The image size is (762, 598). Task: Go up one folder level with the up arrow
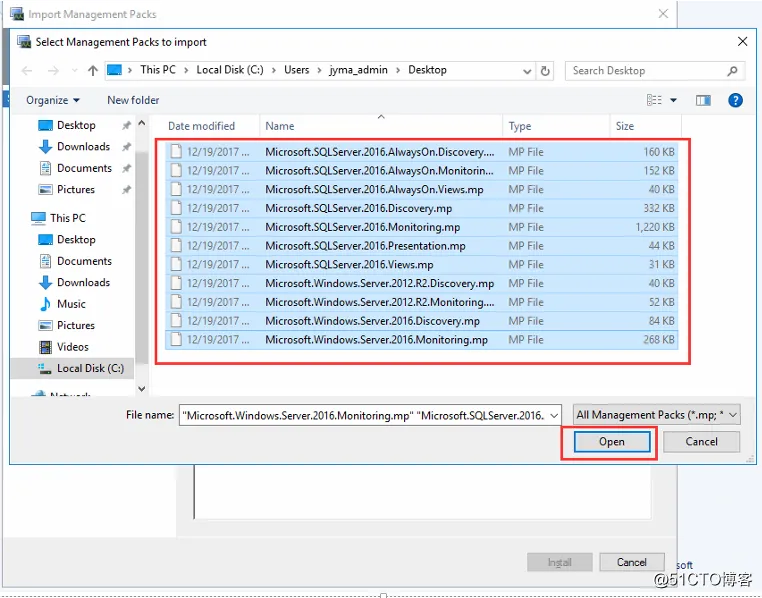[93, 71]
